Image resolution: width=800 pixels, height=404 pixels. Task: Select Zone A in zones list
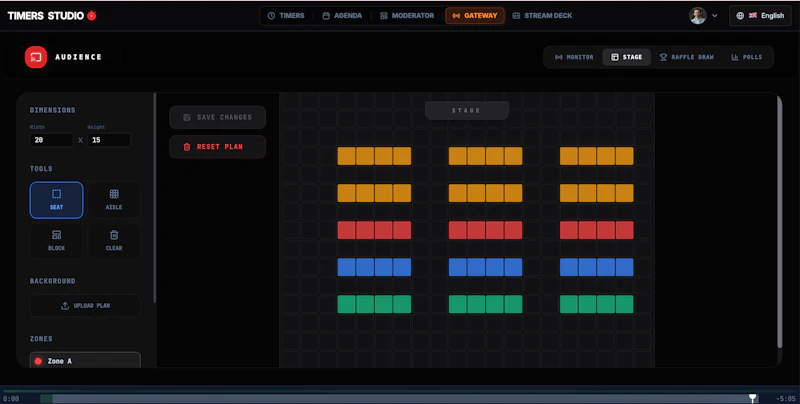click(x=85, y=360)
